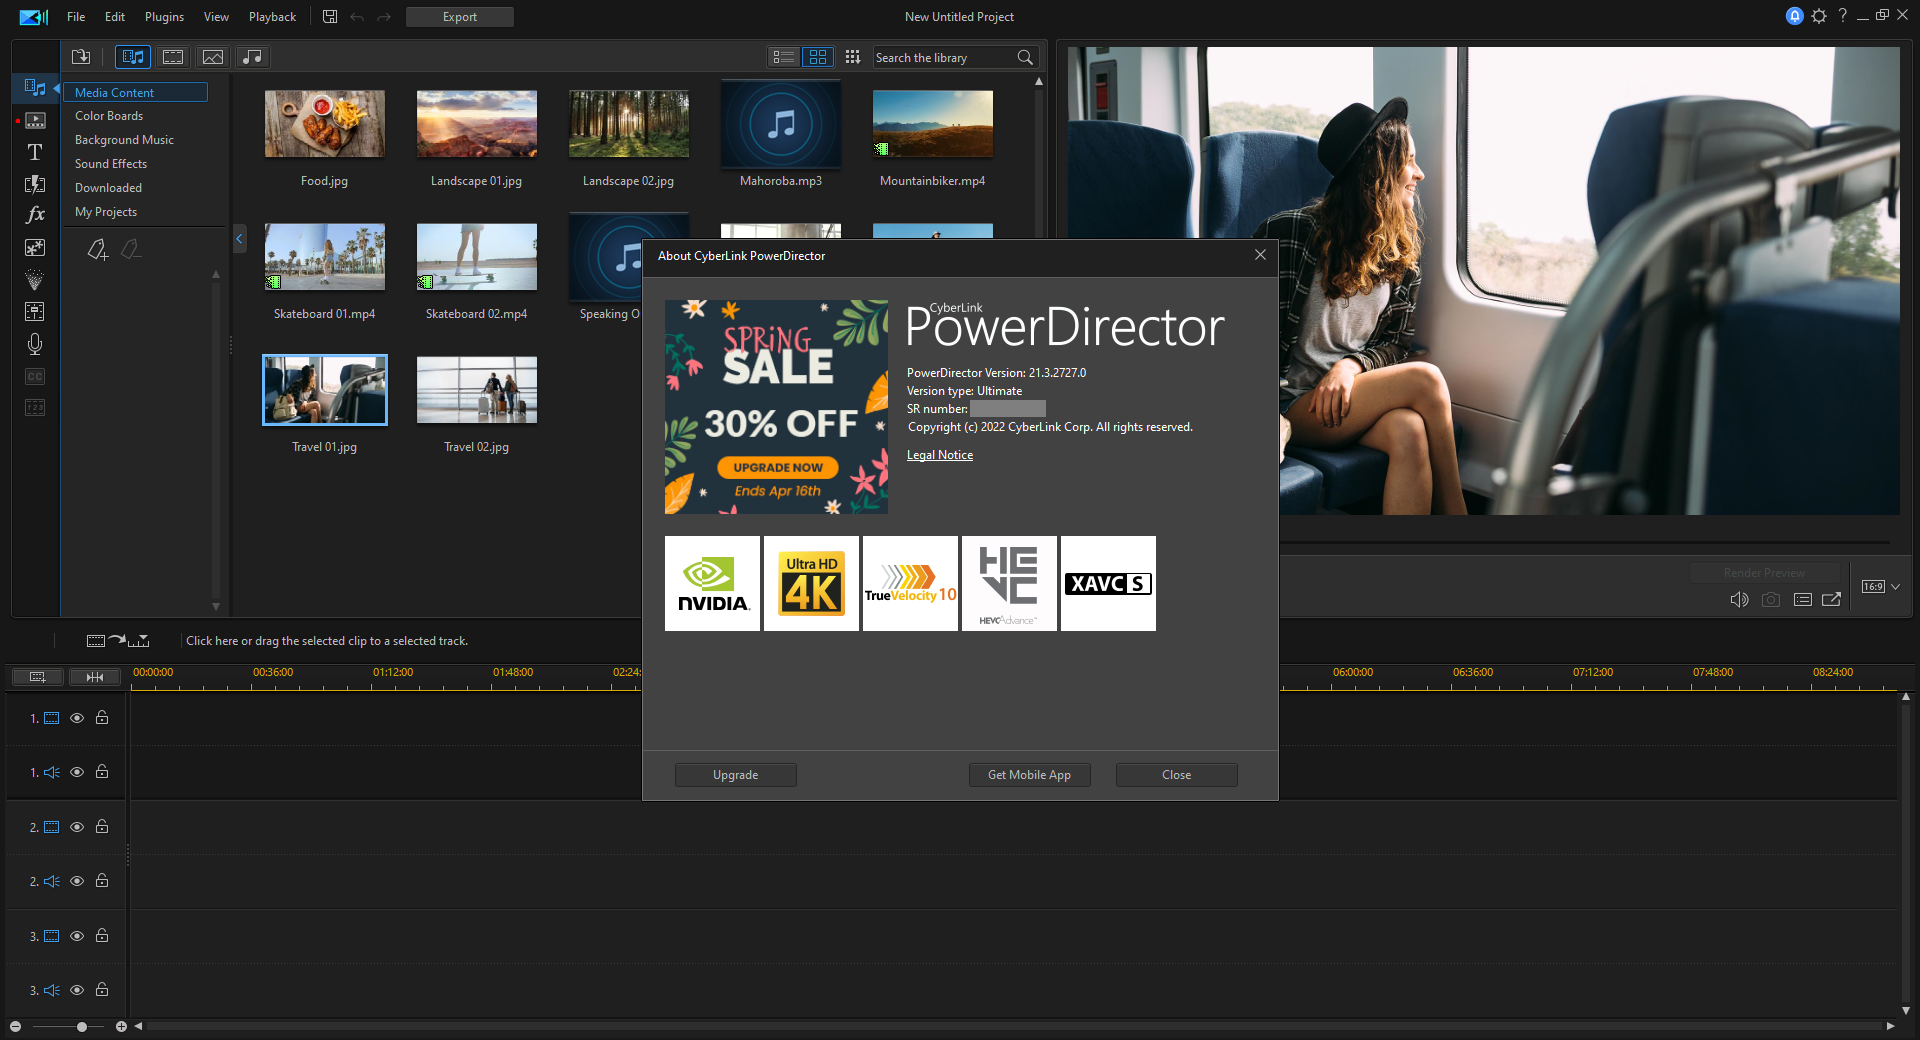
Task: Click the Save project icon
Action: click(330, 17)
